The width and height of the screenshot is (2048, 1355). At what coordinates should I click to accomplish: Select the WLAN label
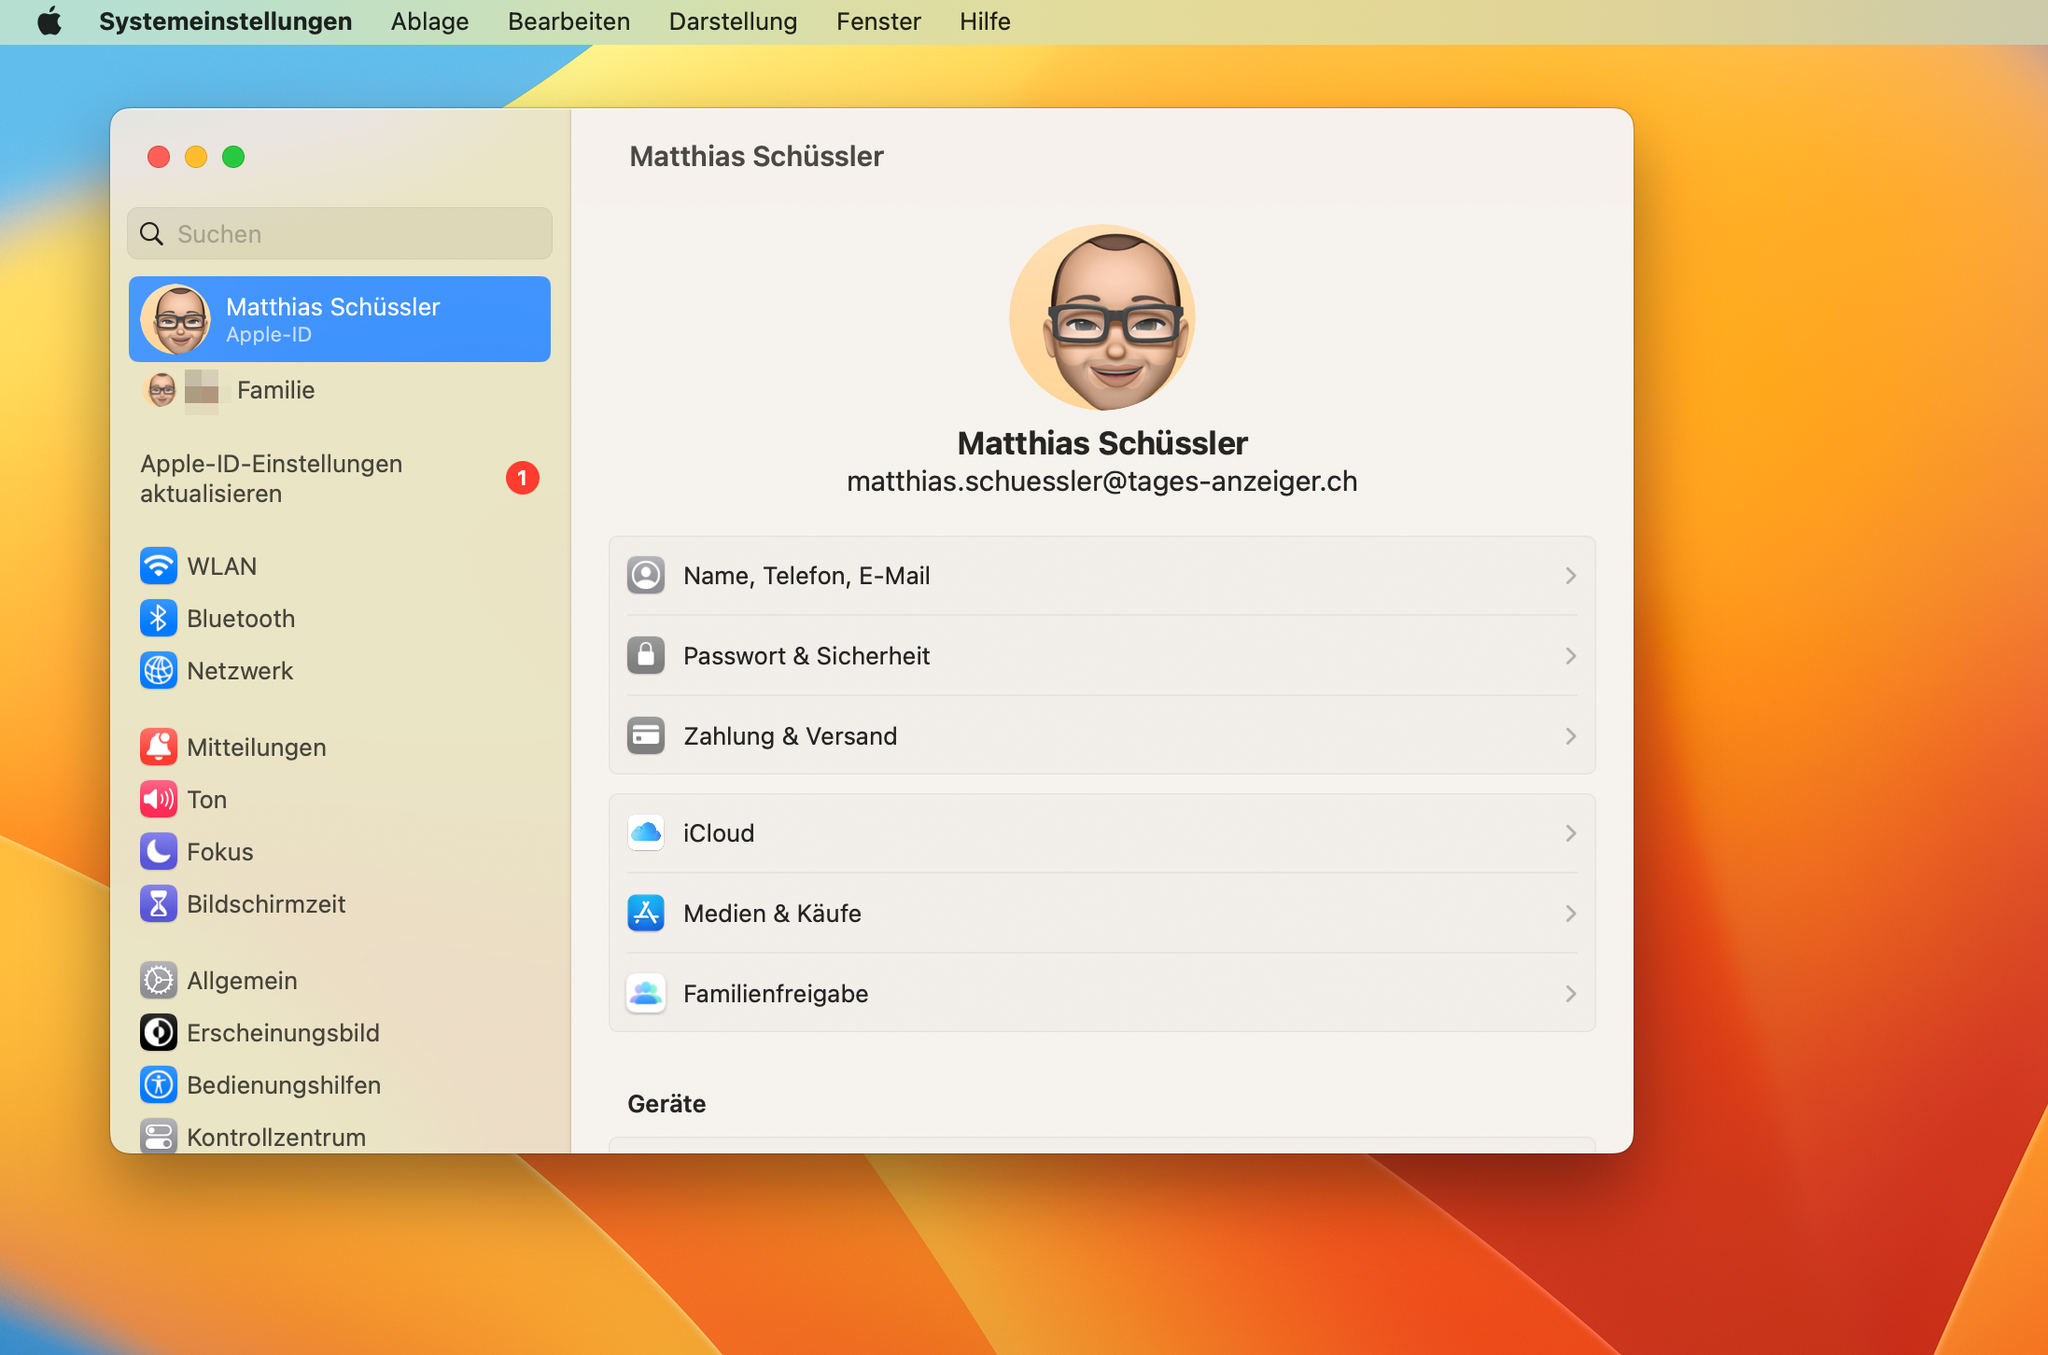222,566
